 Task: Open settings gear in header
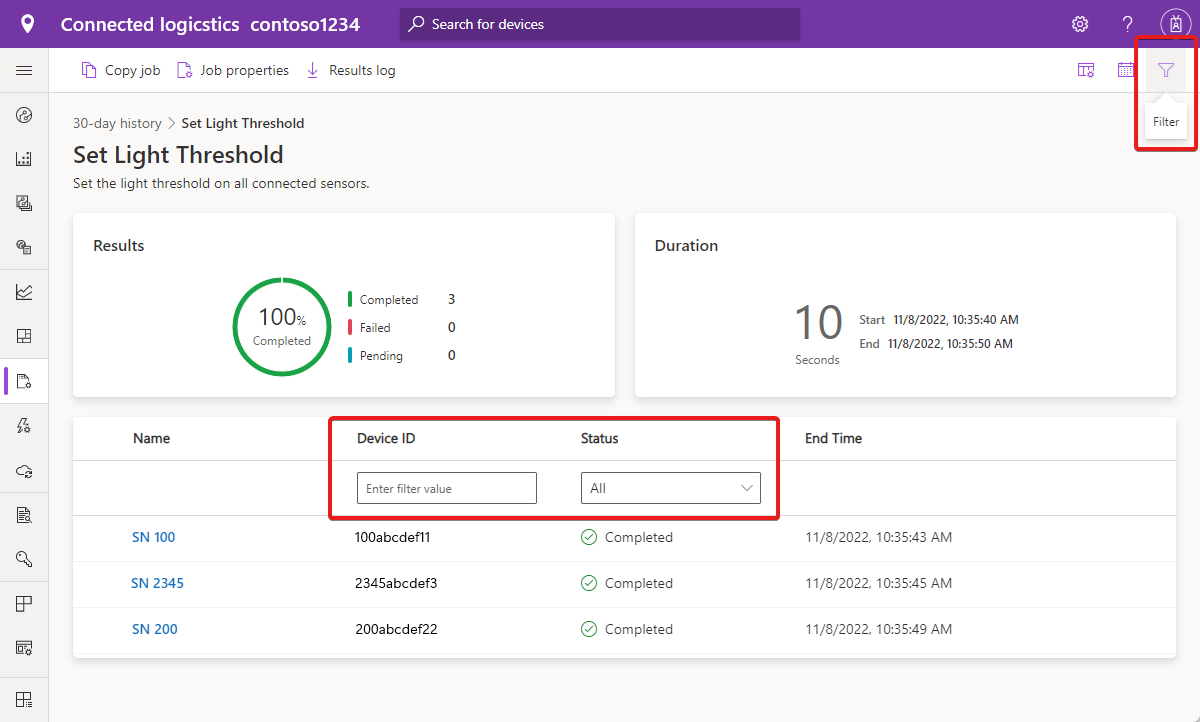pos(1080,24)
